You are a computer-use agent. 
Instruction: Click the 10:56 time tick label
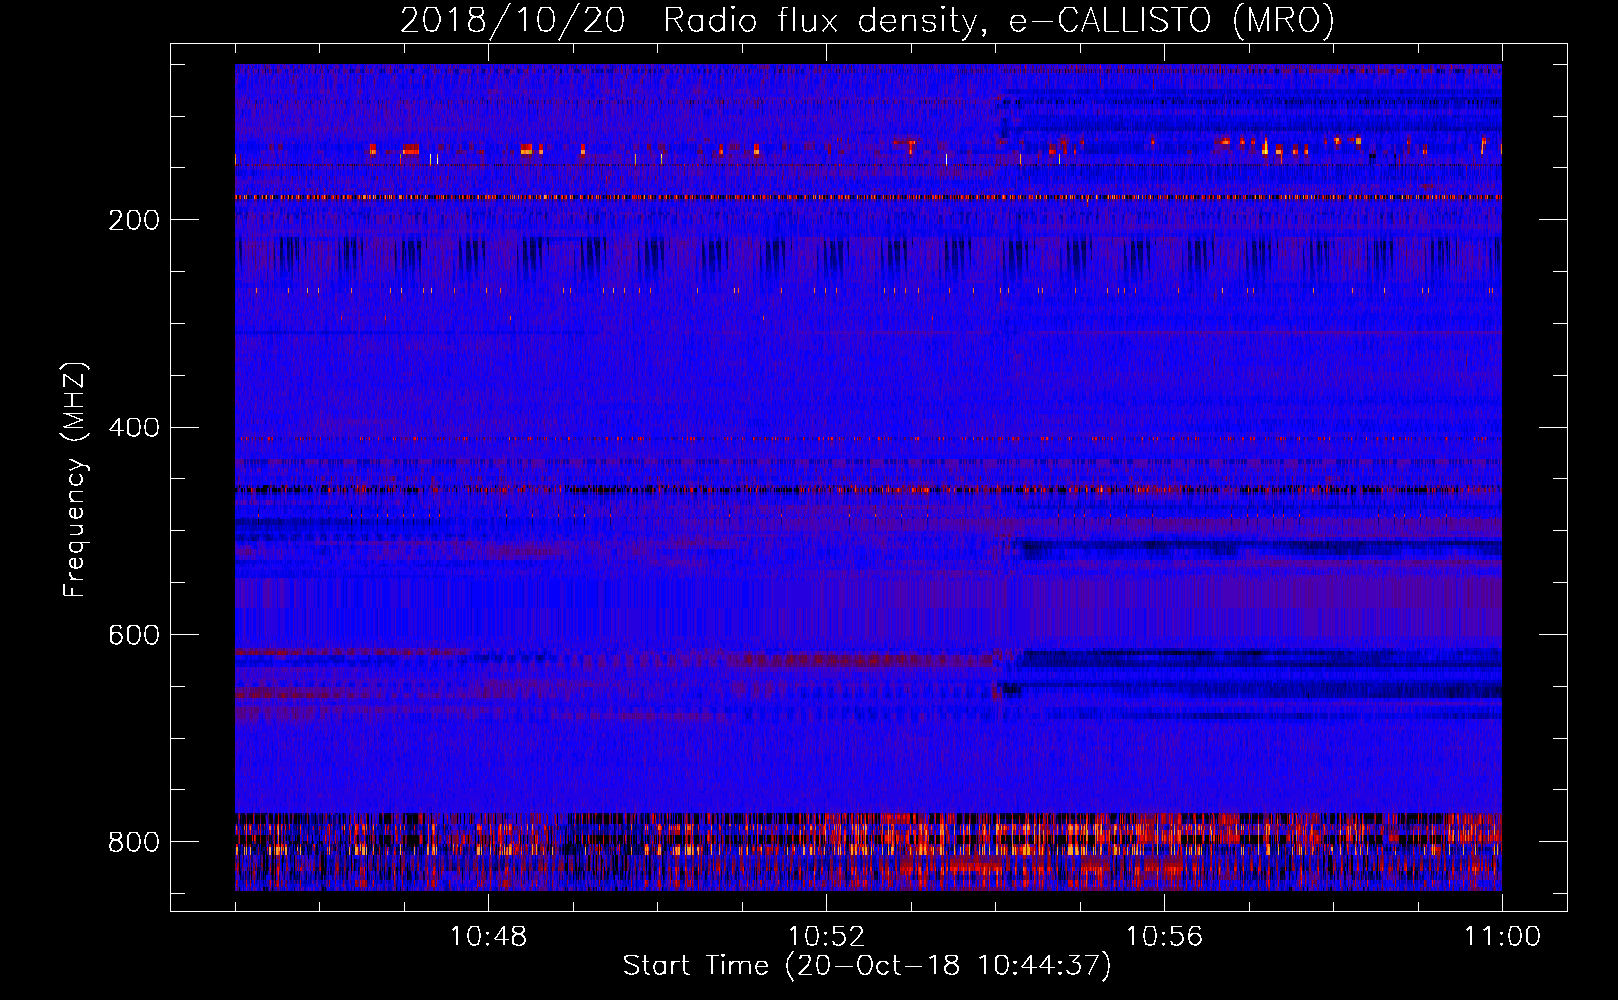tap(1164, 937)
